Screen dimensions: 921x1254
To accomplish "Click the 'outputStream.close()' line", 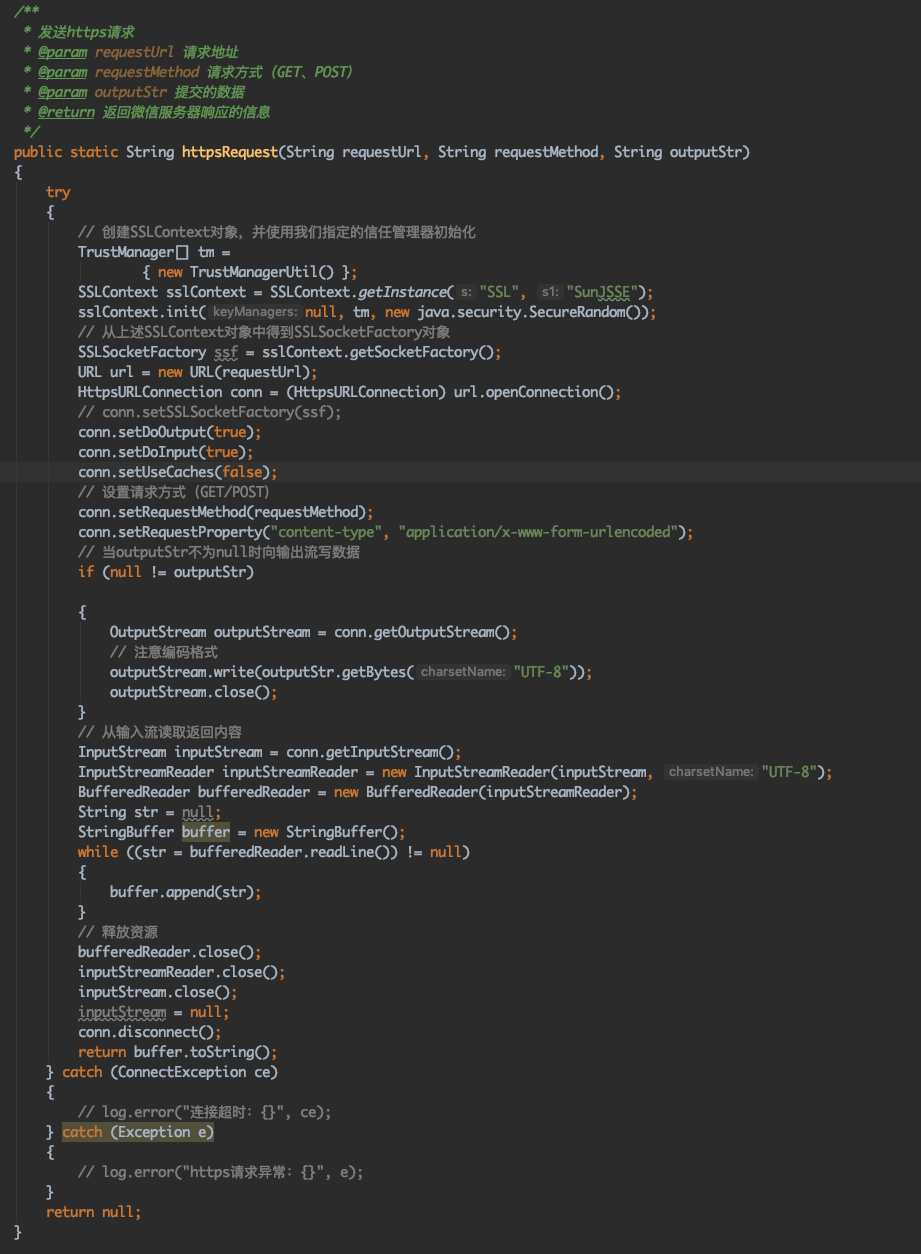I will 194,692.
